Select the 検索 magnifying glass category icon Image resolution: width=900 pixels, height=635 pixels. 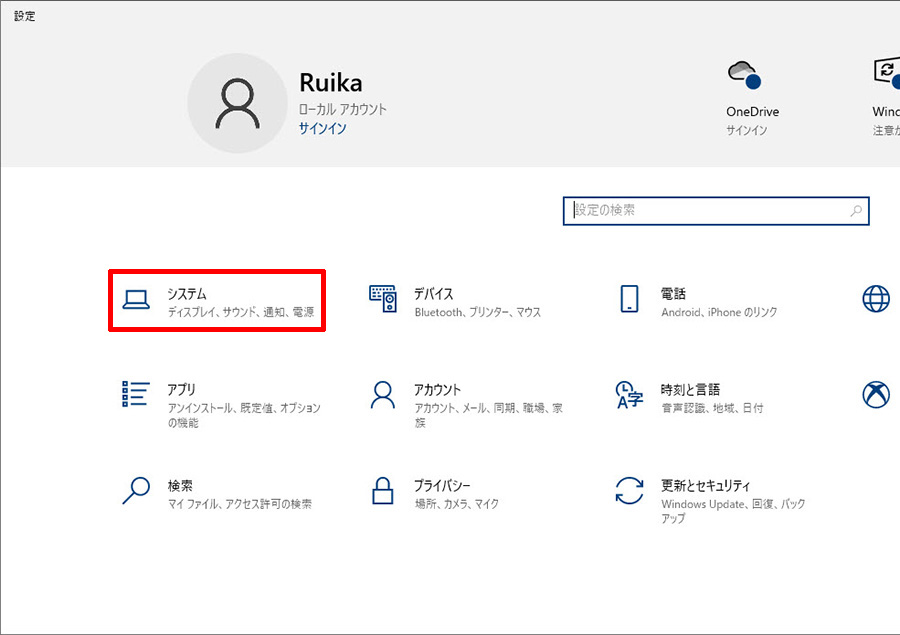[135, 490]
